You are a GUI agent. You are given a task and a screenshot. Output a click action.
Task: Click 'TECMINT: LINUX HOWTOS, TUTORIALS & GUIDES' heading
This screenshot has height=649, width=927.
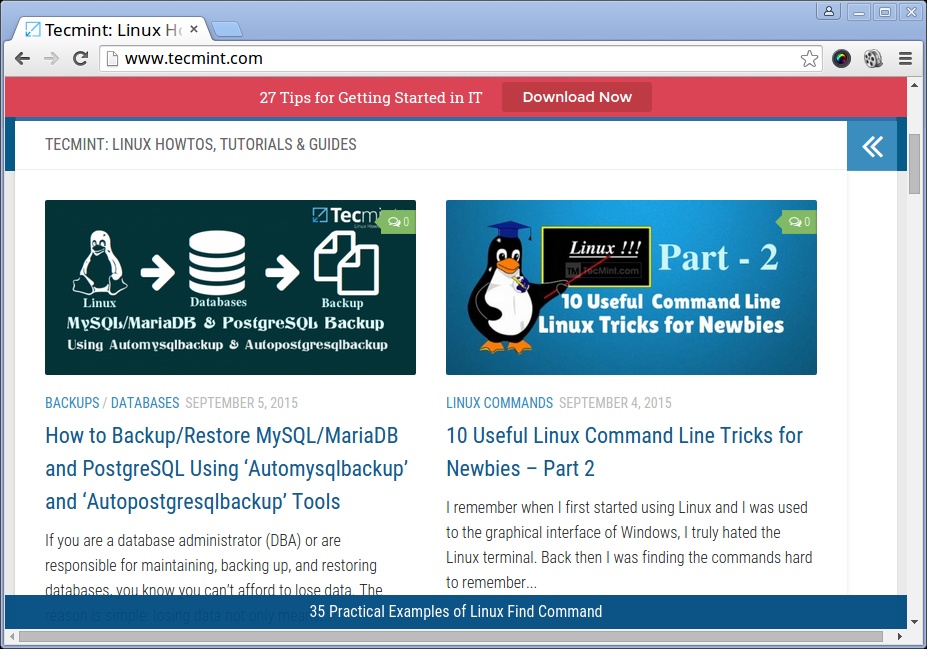(201, 144)
